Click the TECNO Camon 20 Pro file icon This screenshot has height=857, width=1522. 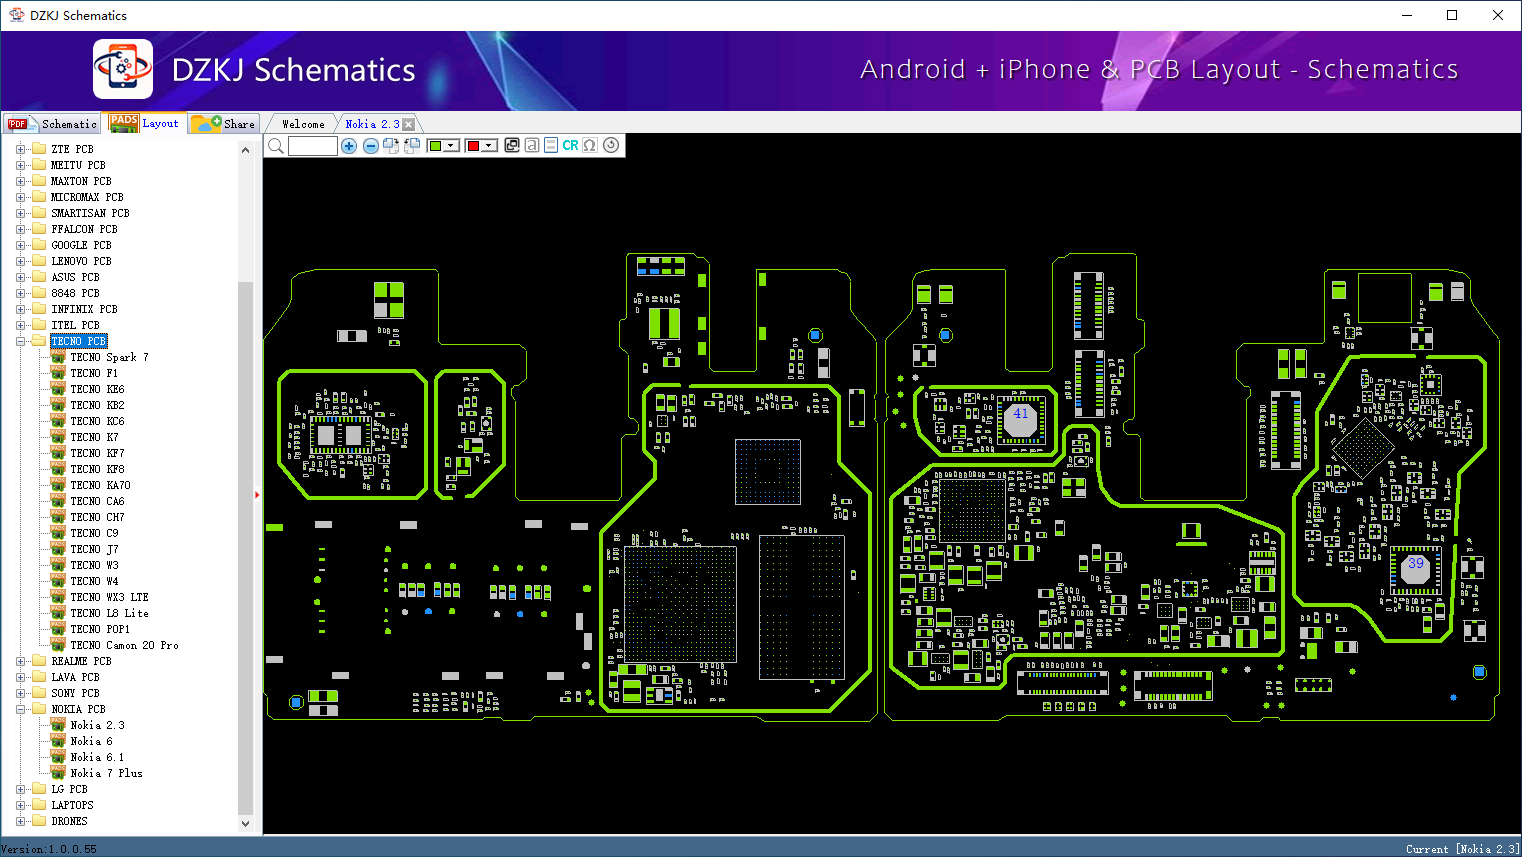(58, 645)
